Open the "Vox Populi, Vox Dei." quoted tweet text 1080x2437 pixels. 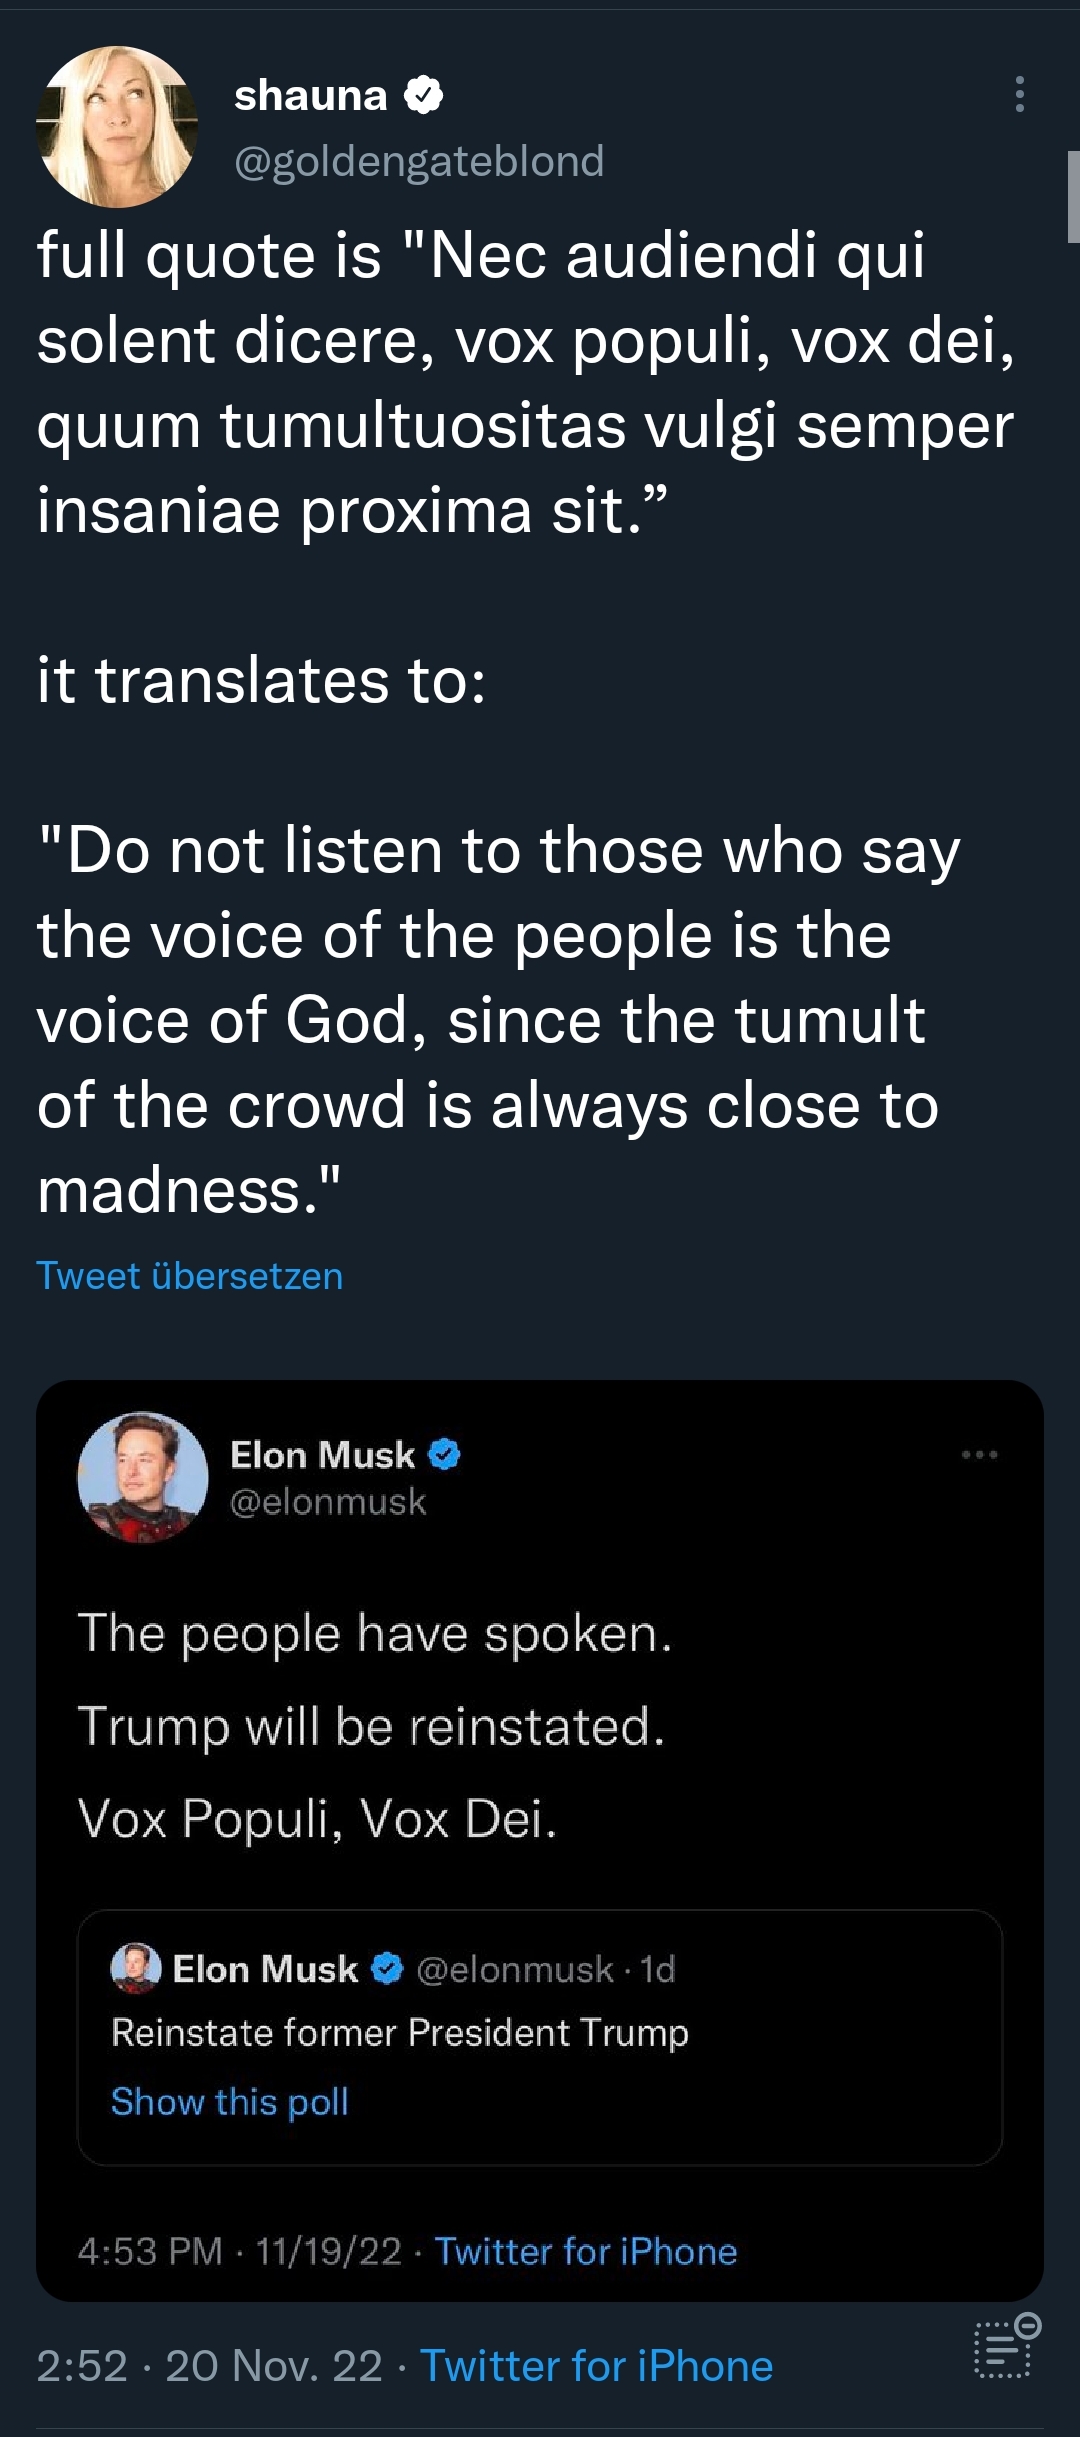[317, 1818]
